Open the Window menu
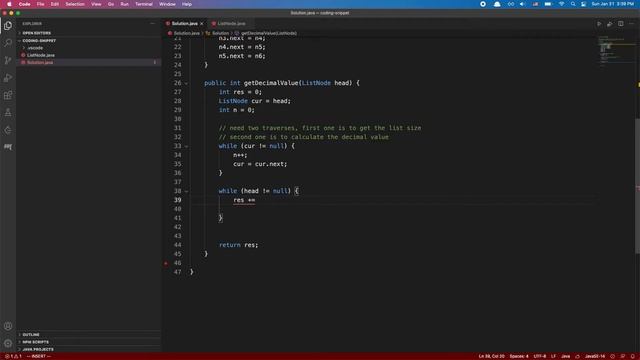 pyautogui.click(x=167, y=4)
